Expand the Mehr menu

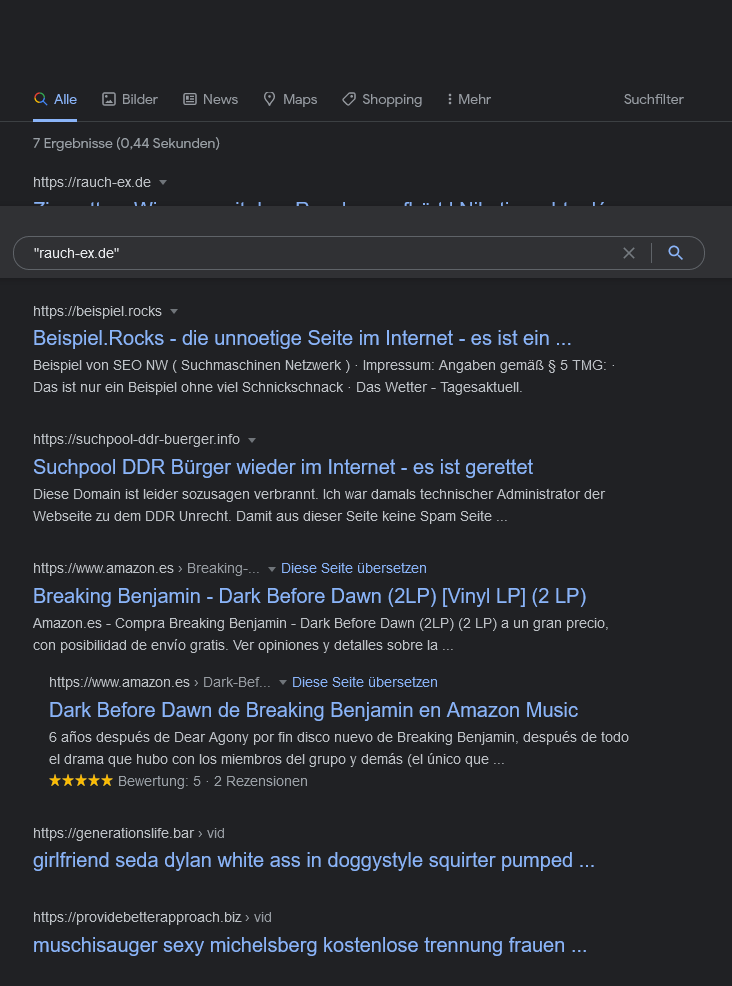(x=468, y=99)
